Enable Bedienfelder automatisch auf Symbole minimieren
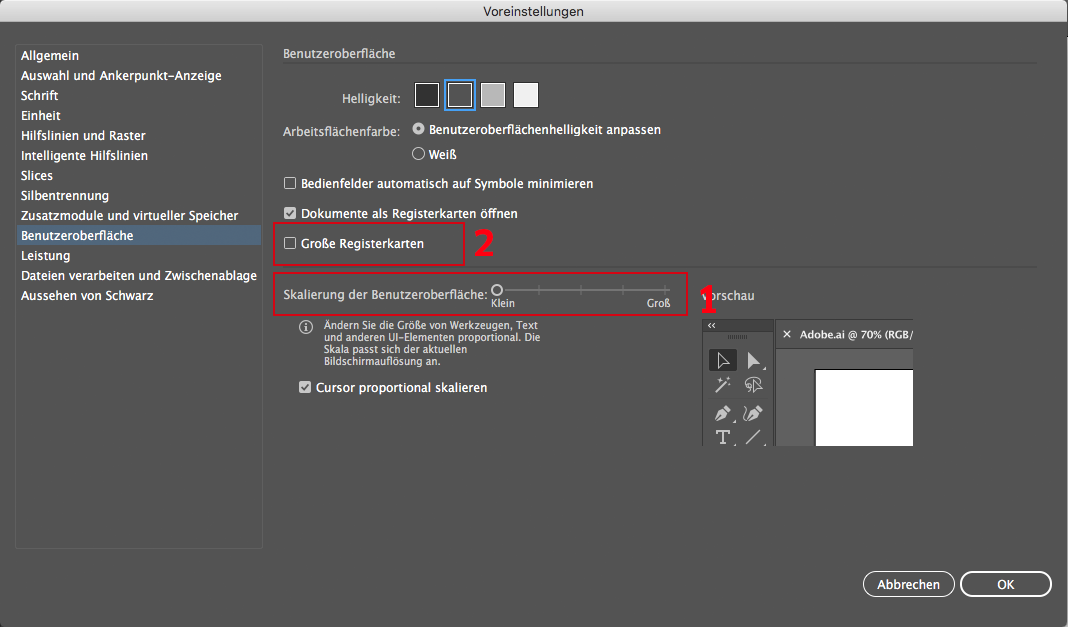Image resolution: width=1068 pixels, height=627 pixels. [290, 183]
